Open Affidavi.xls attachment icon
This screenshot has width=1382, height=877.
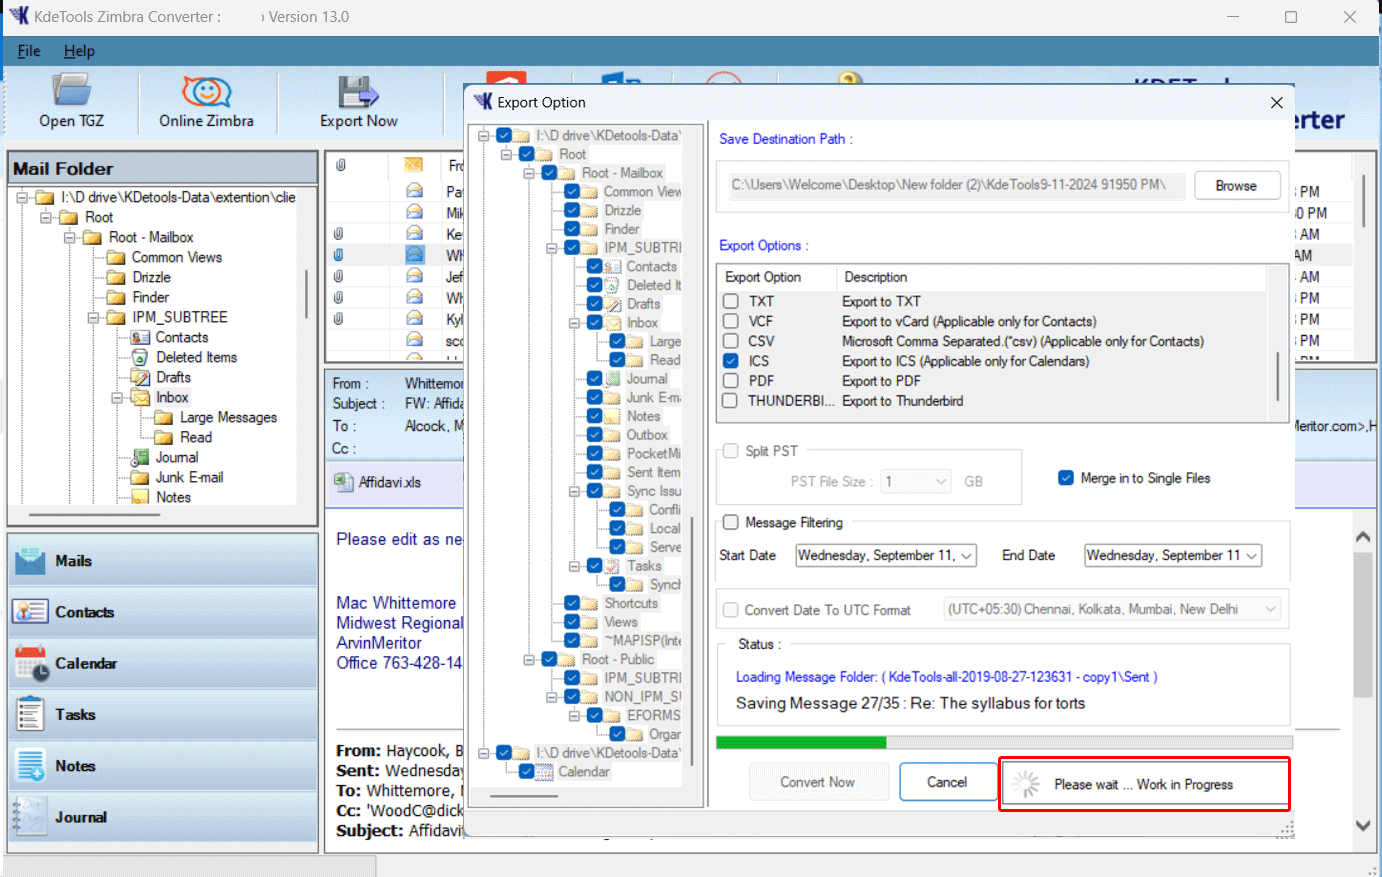tap(344, 482)
